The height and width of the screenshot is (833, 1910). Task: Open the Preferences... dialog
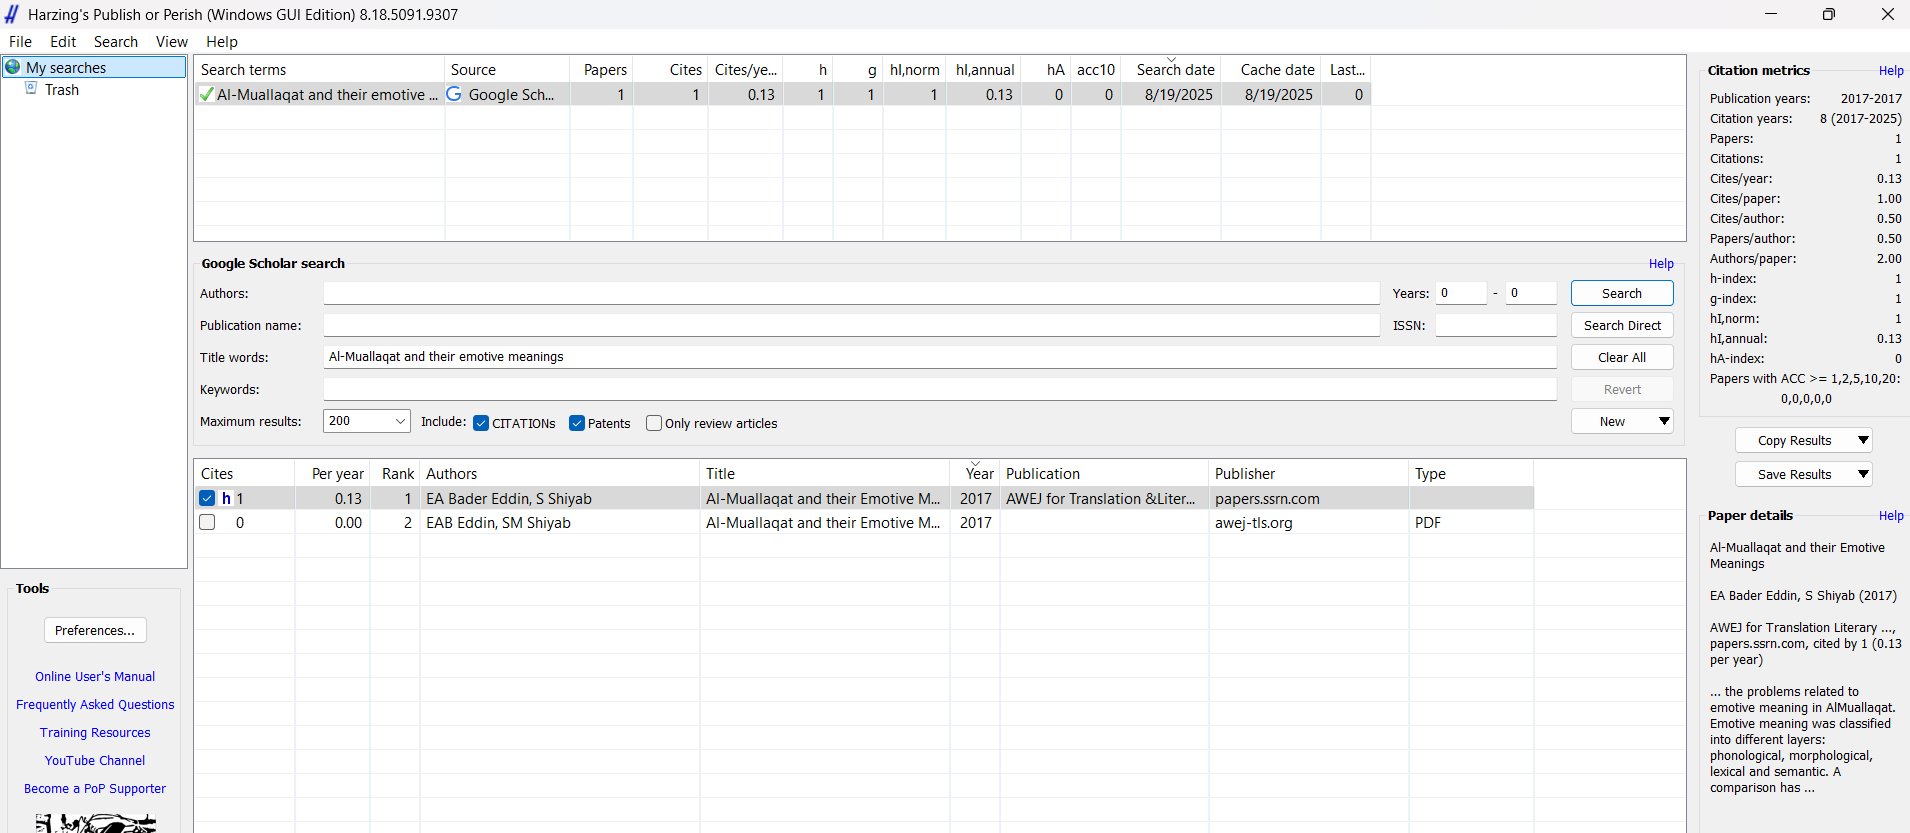[95, 630]
